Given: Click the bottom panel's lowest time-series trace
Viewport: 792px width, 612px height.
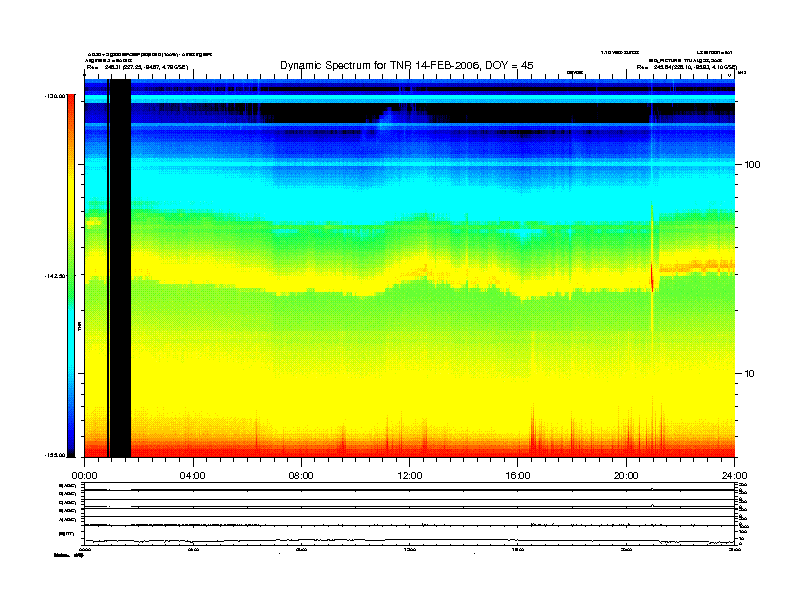Looking at the screenshot, I should click(409, 540).
